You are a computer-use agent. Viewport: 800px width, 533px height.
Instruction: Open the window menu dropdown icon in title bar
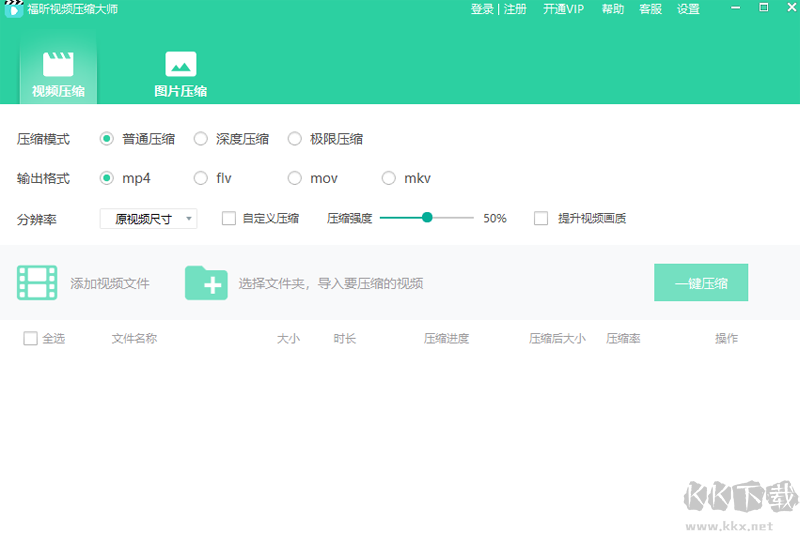point(735,9)
